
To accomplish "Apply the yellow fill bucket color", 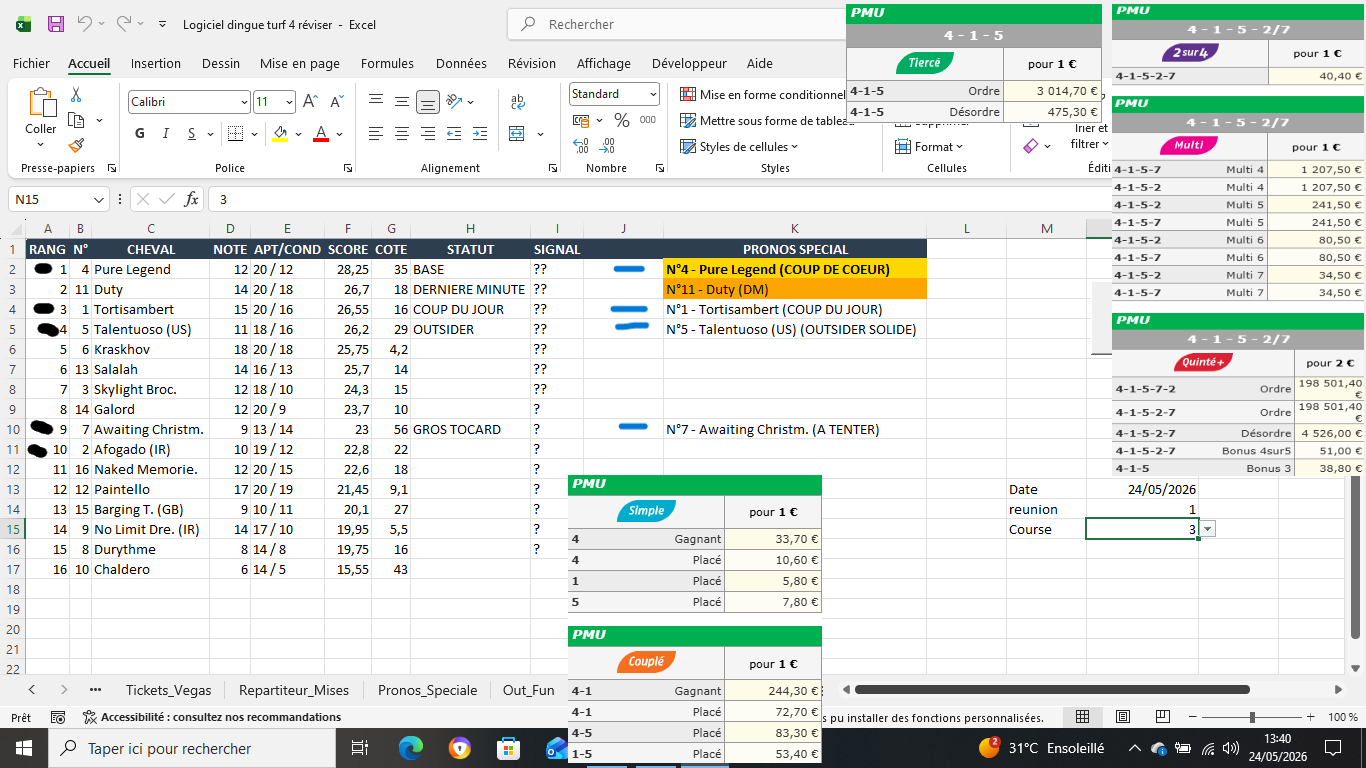I will tap(280, 134).
